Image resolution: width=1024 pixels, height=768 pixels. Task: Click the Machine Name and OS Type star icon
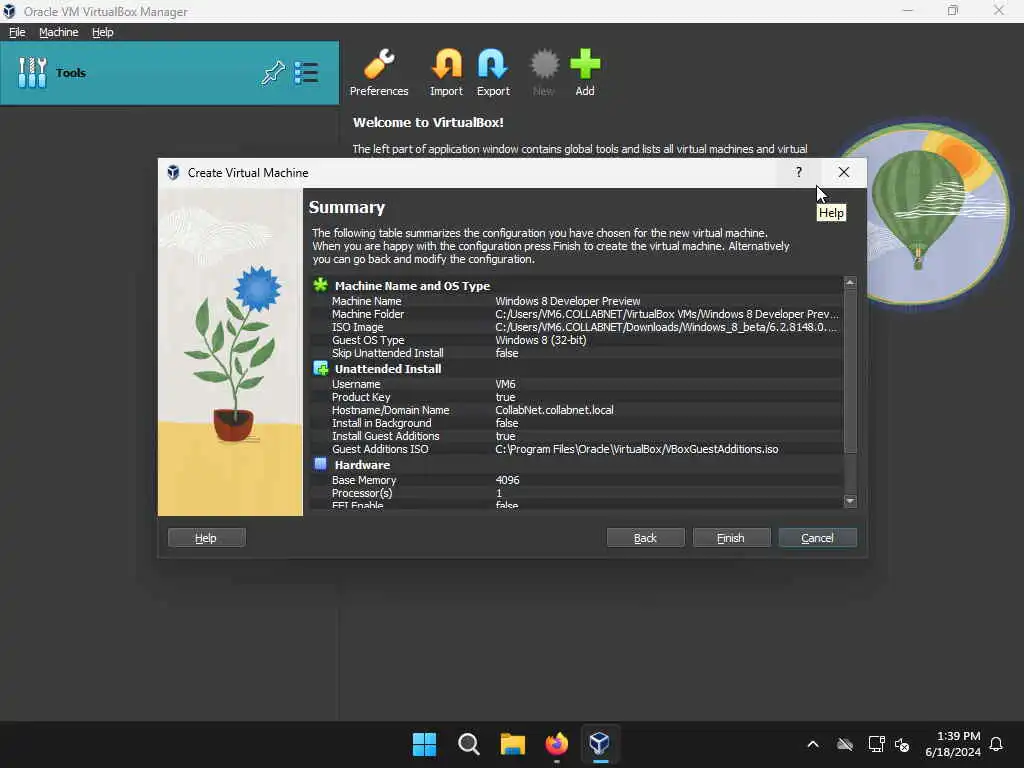coord(320,285)
